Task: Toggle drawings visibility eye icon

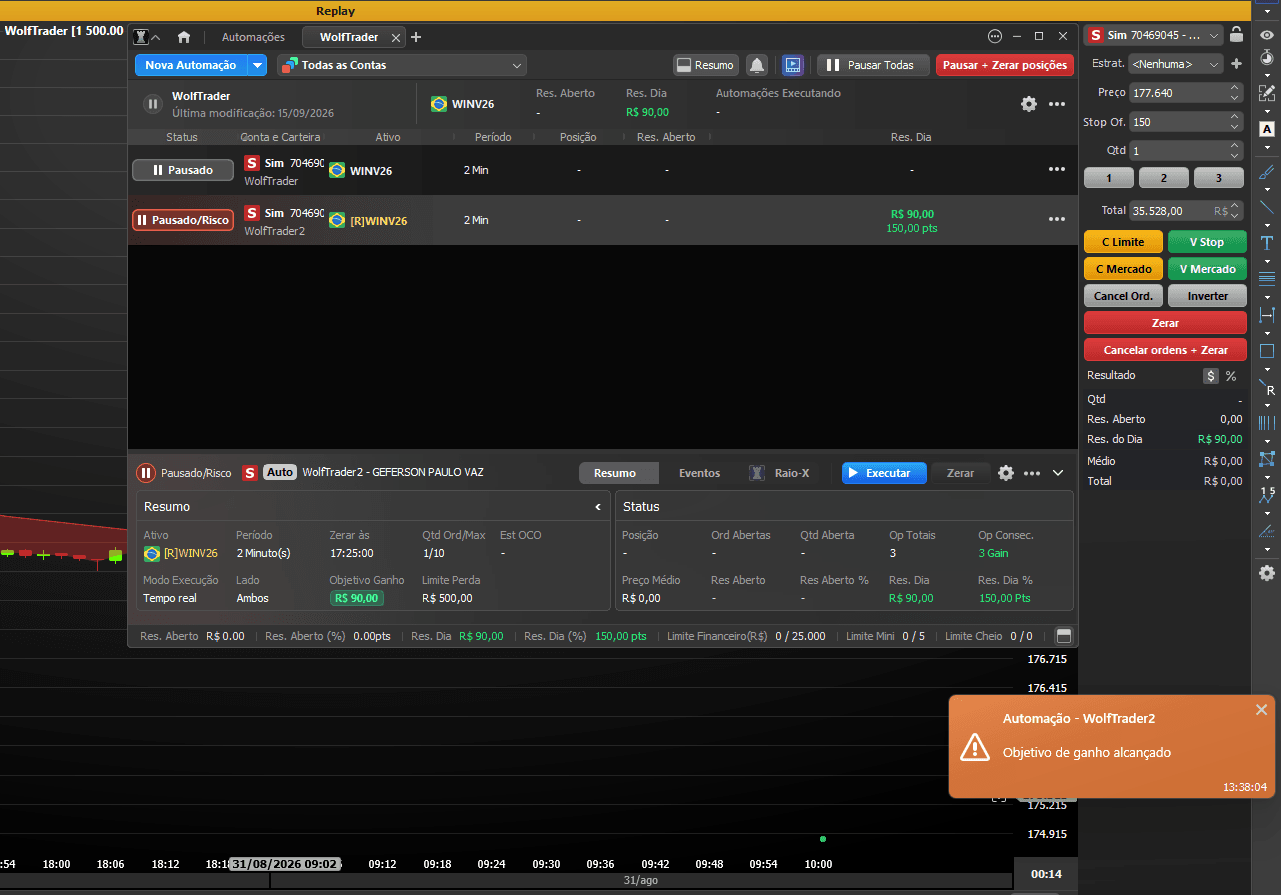Action: click(1267, 35)
